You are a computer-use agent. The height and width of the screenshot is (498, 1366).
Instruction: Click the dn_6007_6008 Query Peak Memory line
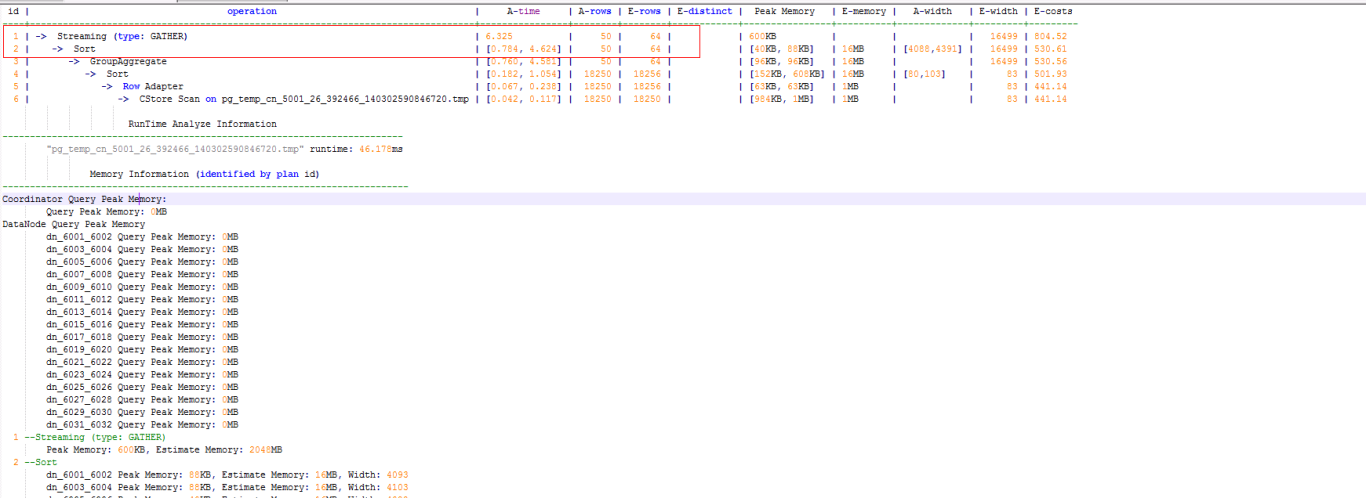coord(142,274)
